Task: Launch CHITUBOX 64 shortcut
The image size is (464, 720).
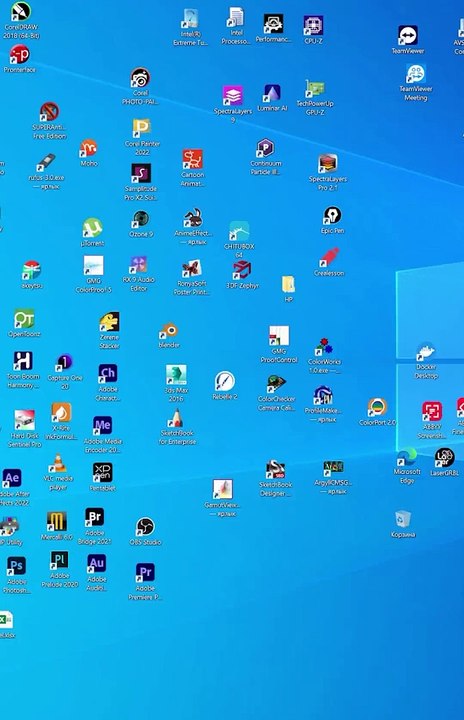Action: pyautogui.click(x=239, y=231)
